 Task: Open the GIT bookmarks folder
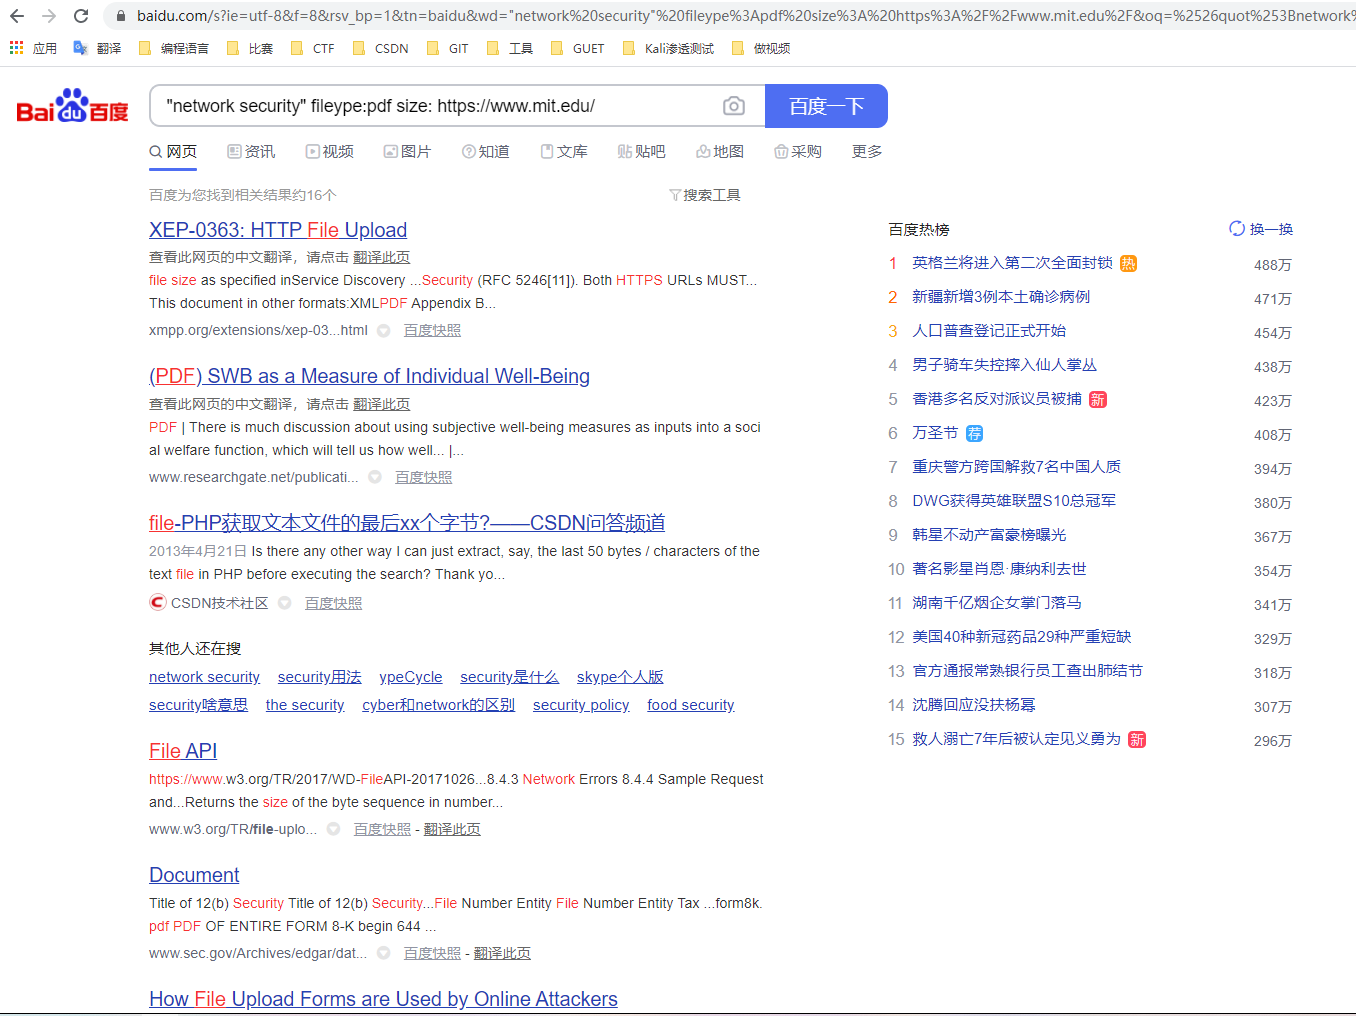pos(433,47)
